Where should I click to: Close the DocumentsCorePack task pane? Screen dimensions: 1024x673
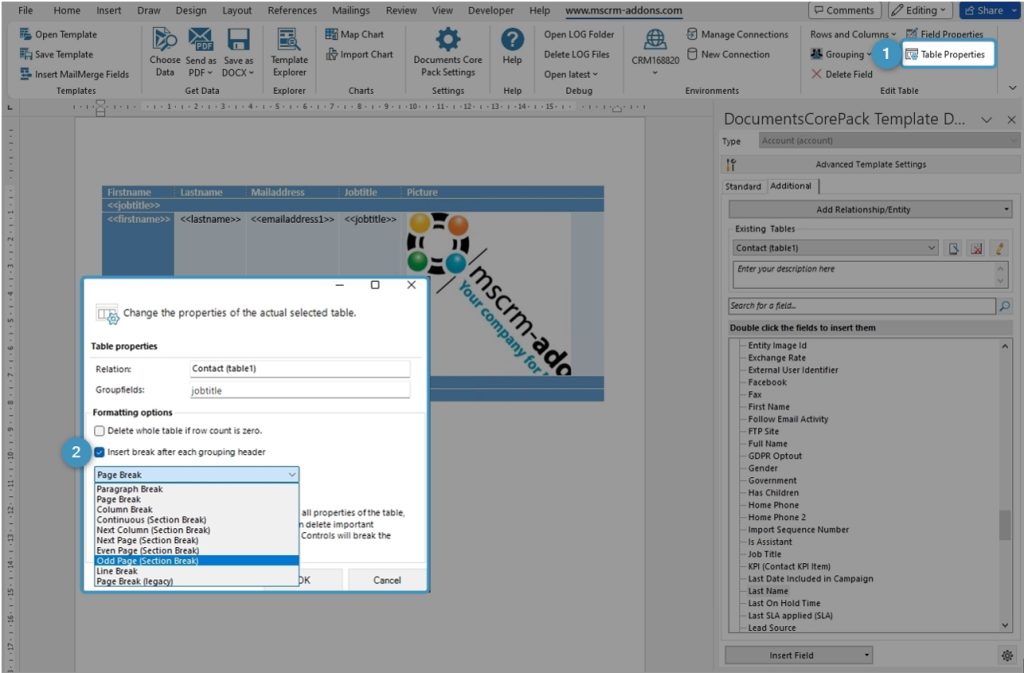[1011, 120]
